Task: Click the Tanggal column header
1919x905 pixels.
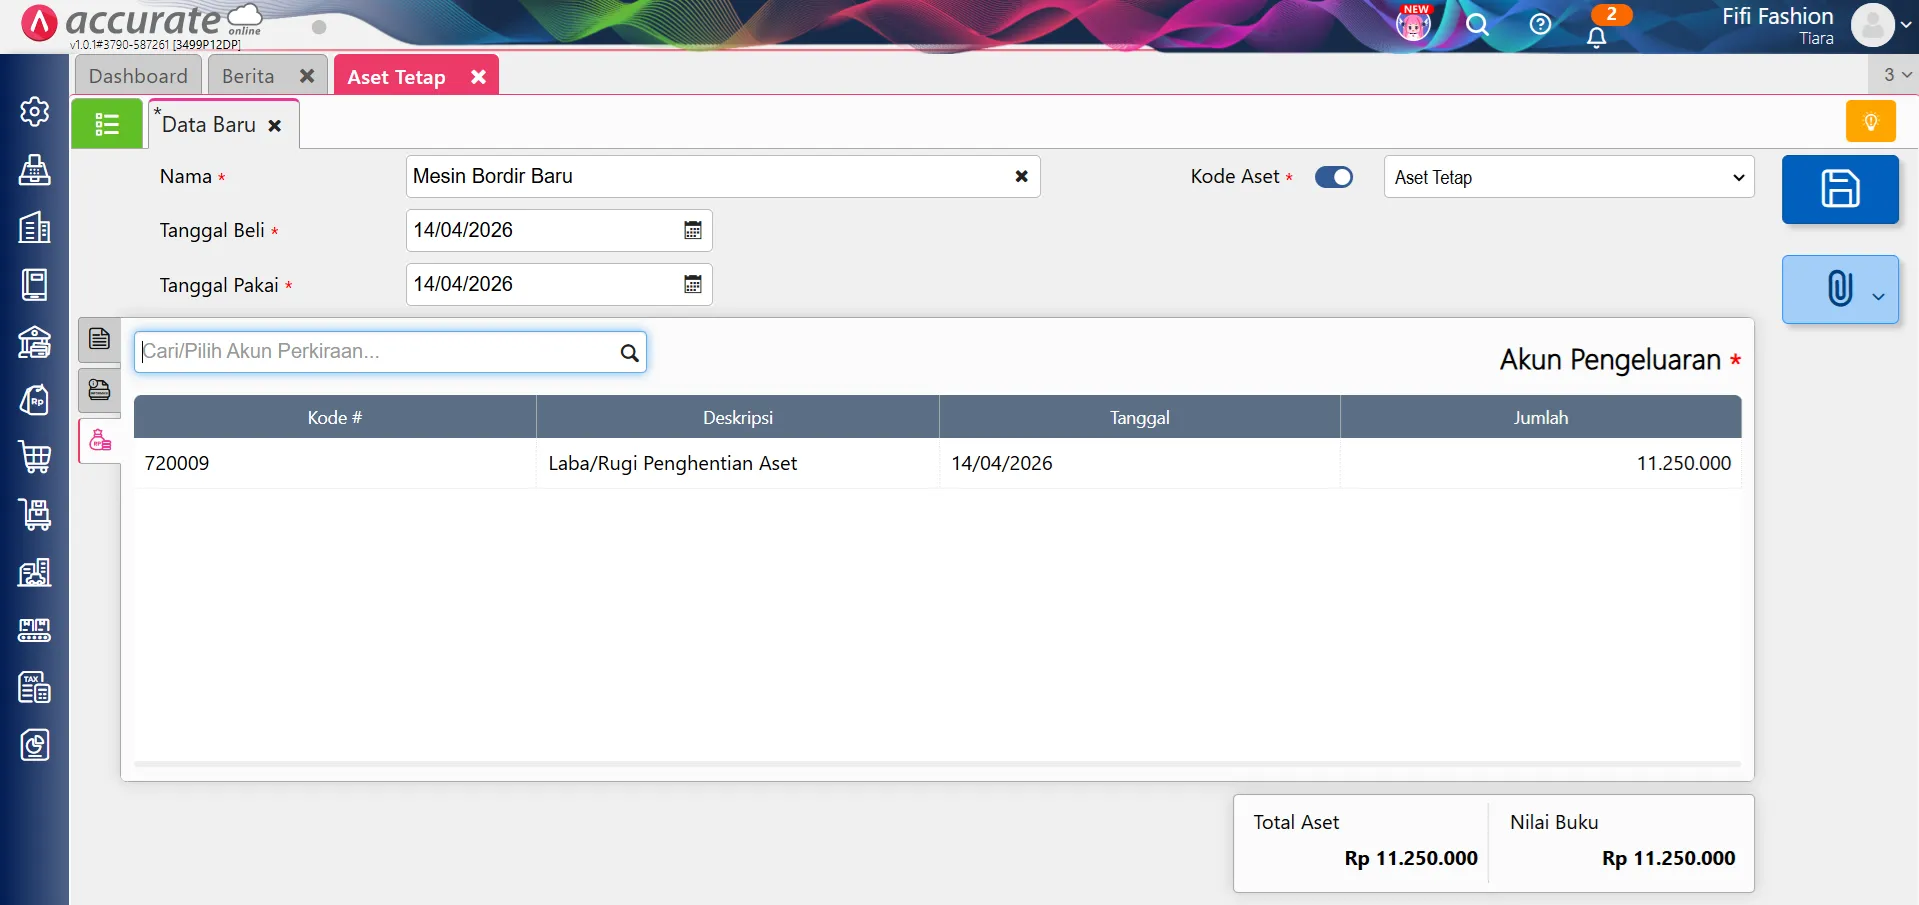Action: (1140, 417)
